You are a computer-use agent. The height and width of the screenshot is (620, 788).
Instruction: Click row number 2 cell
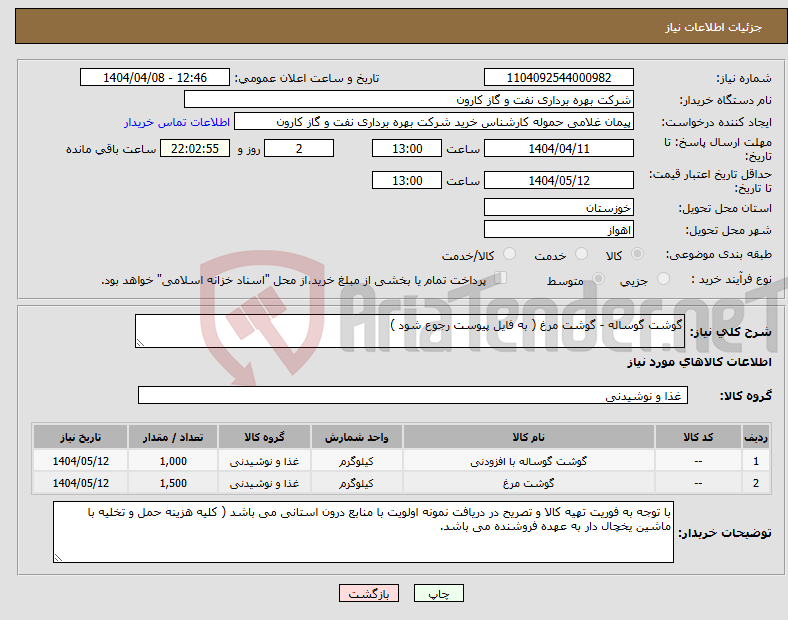756,483
